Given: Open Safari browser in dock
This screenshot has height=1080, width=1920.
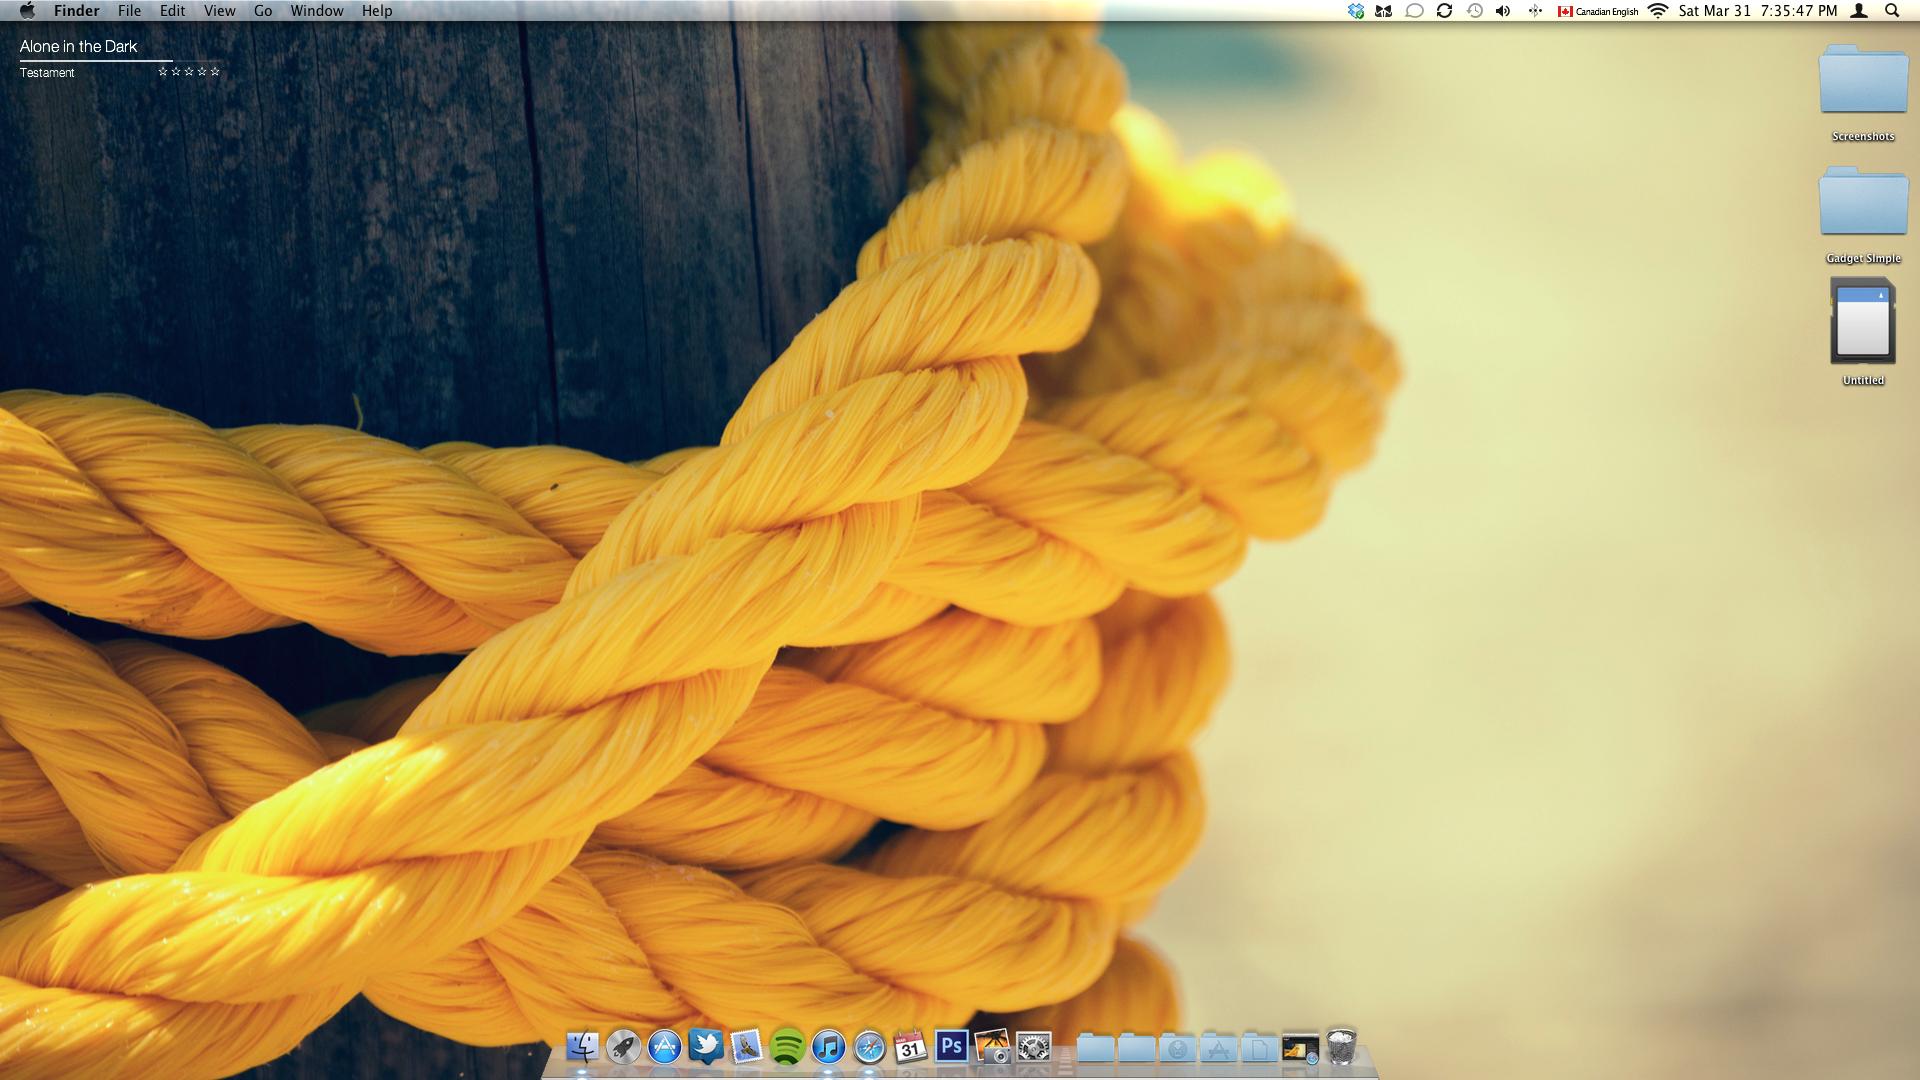Looking at the screenshot, I should pyautogui.click(x=869, y=1047).
